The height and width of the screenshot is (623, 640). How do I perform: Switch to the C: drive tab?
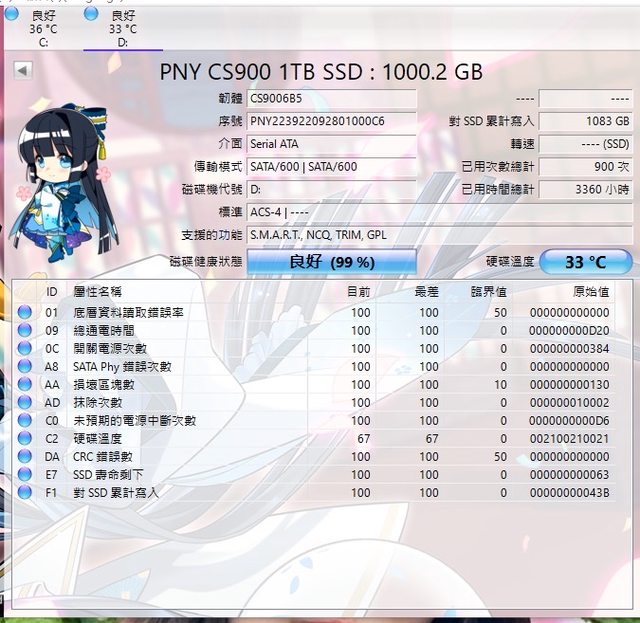click(x=43, y=29)
